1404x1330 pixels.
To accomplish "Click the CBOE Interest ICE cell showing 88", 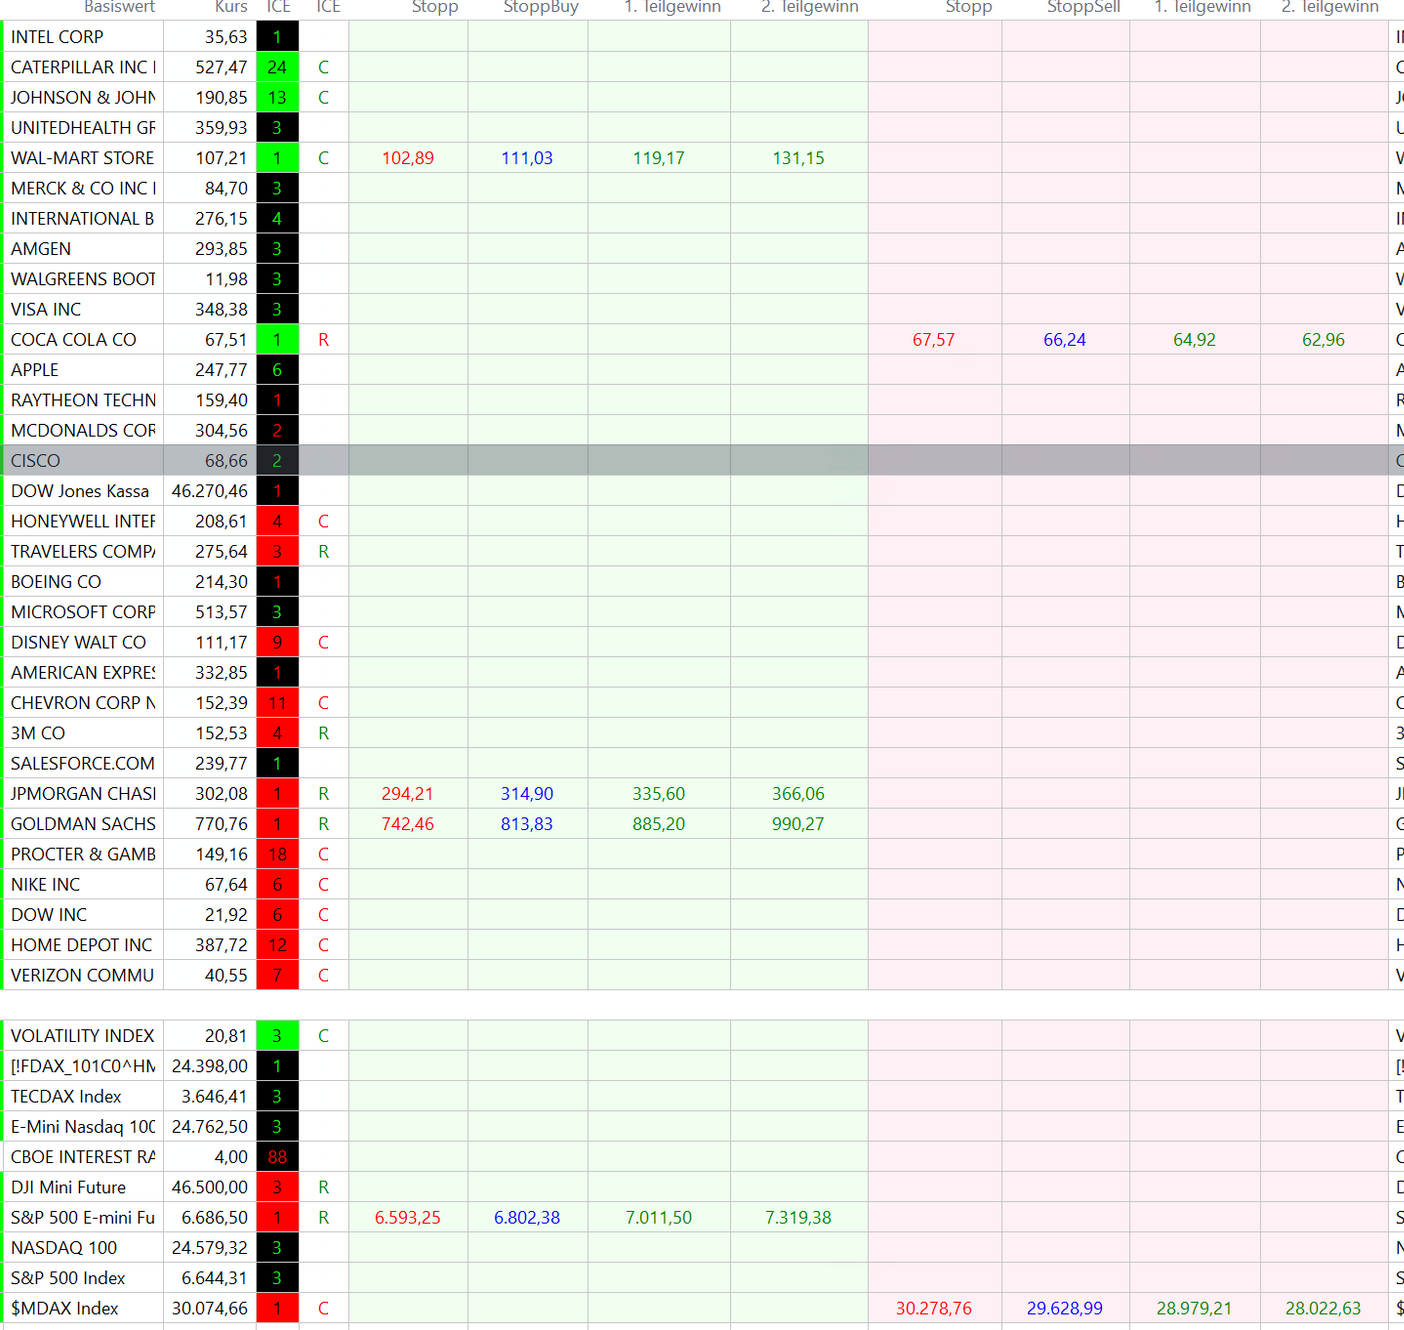I will click(277, 1157).
